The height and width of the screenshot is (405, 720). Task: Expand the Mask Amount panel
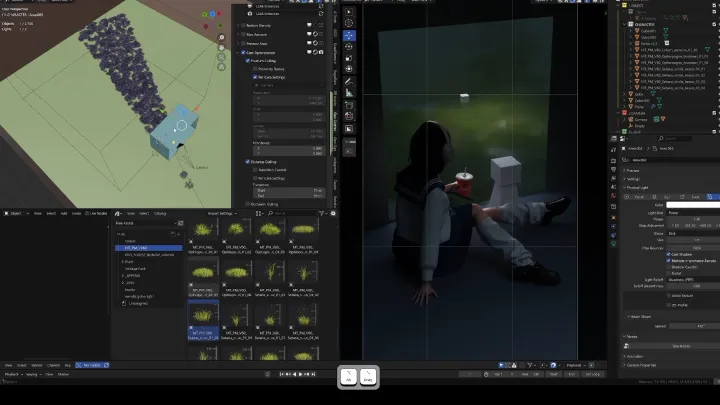[238, 34]
